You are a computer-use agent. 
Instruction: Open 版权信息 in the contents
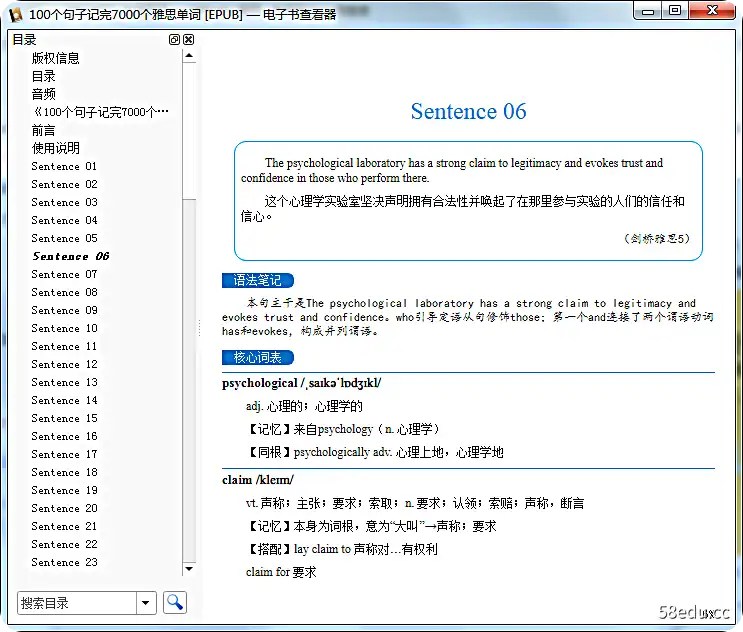pos(55,58)
